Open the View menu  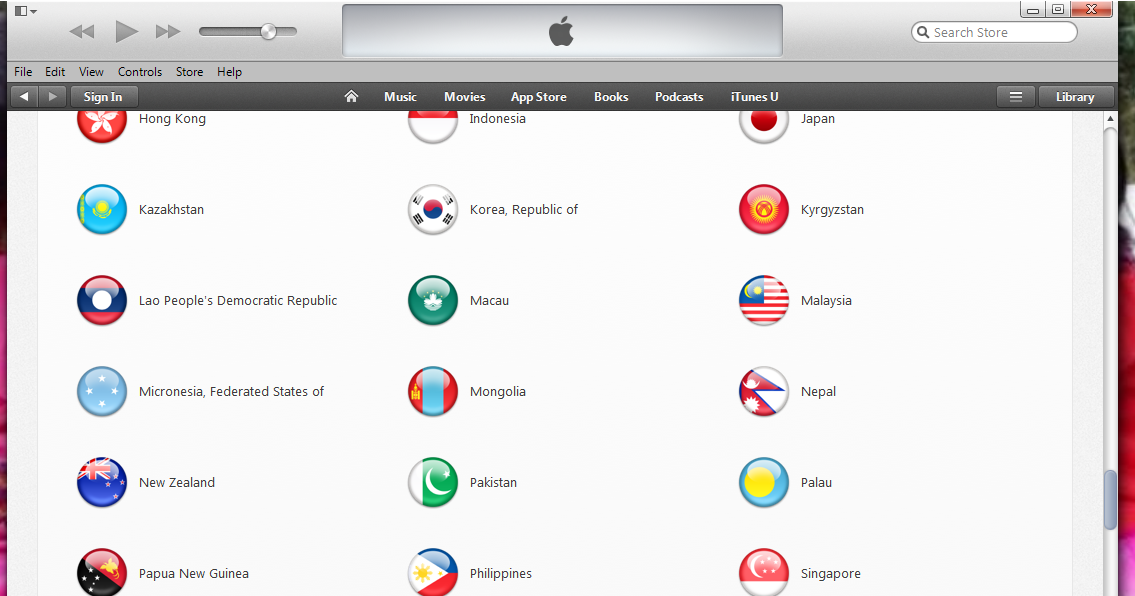[x=91, y=72]
